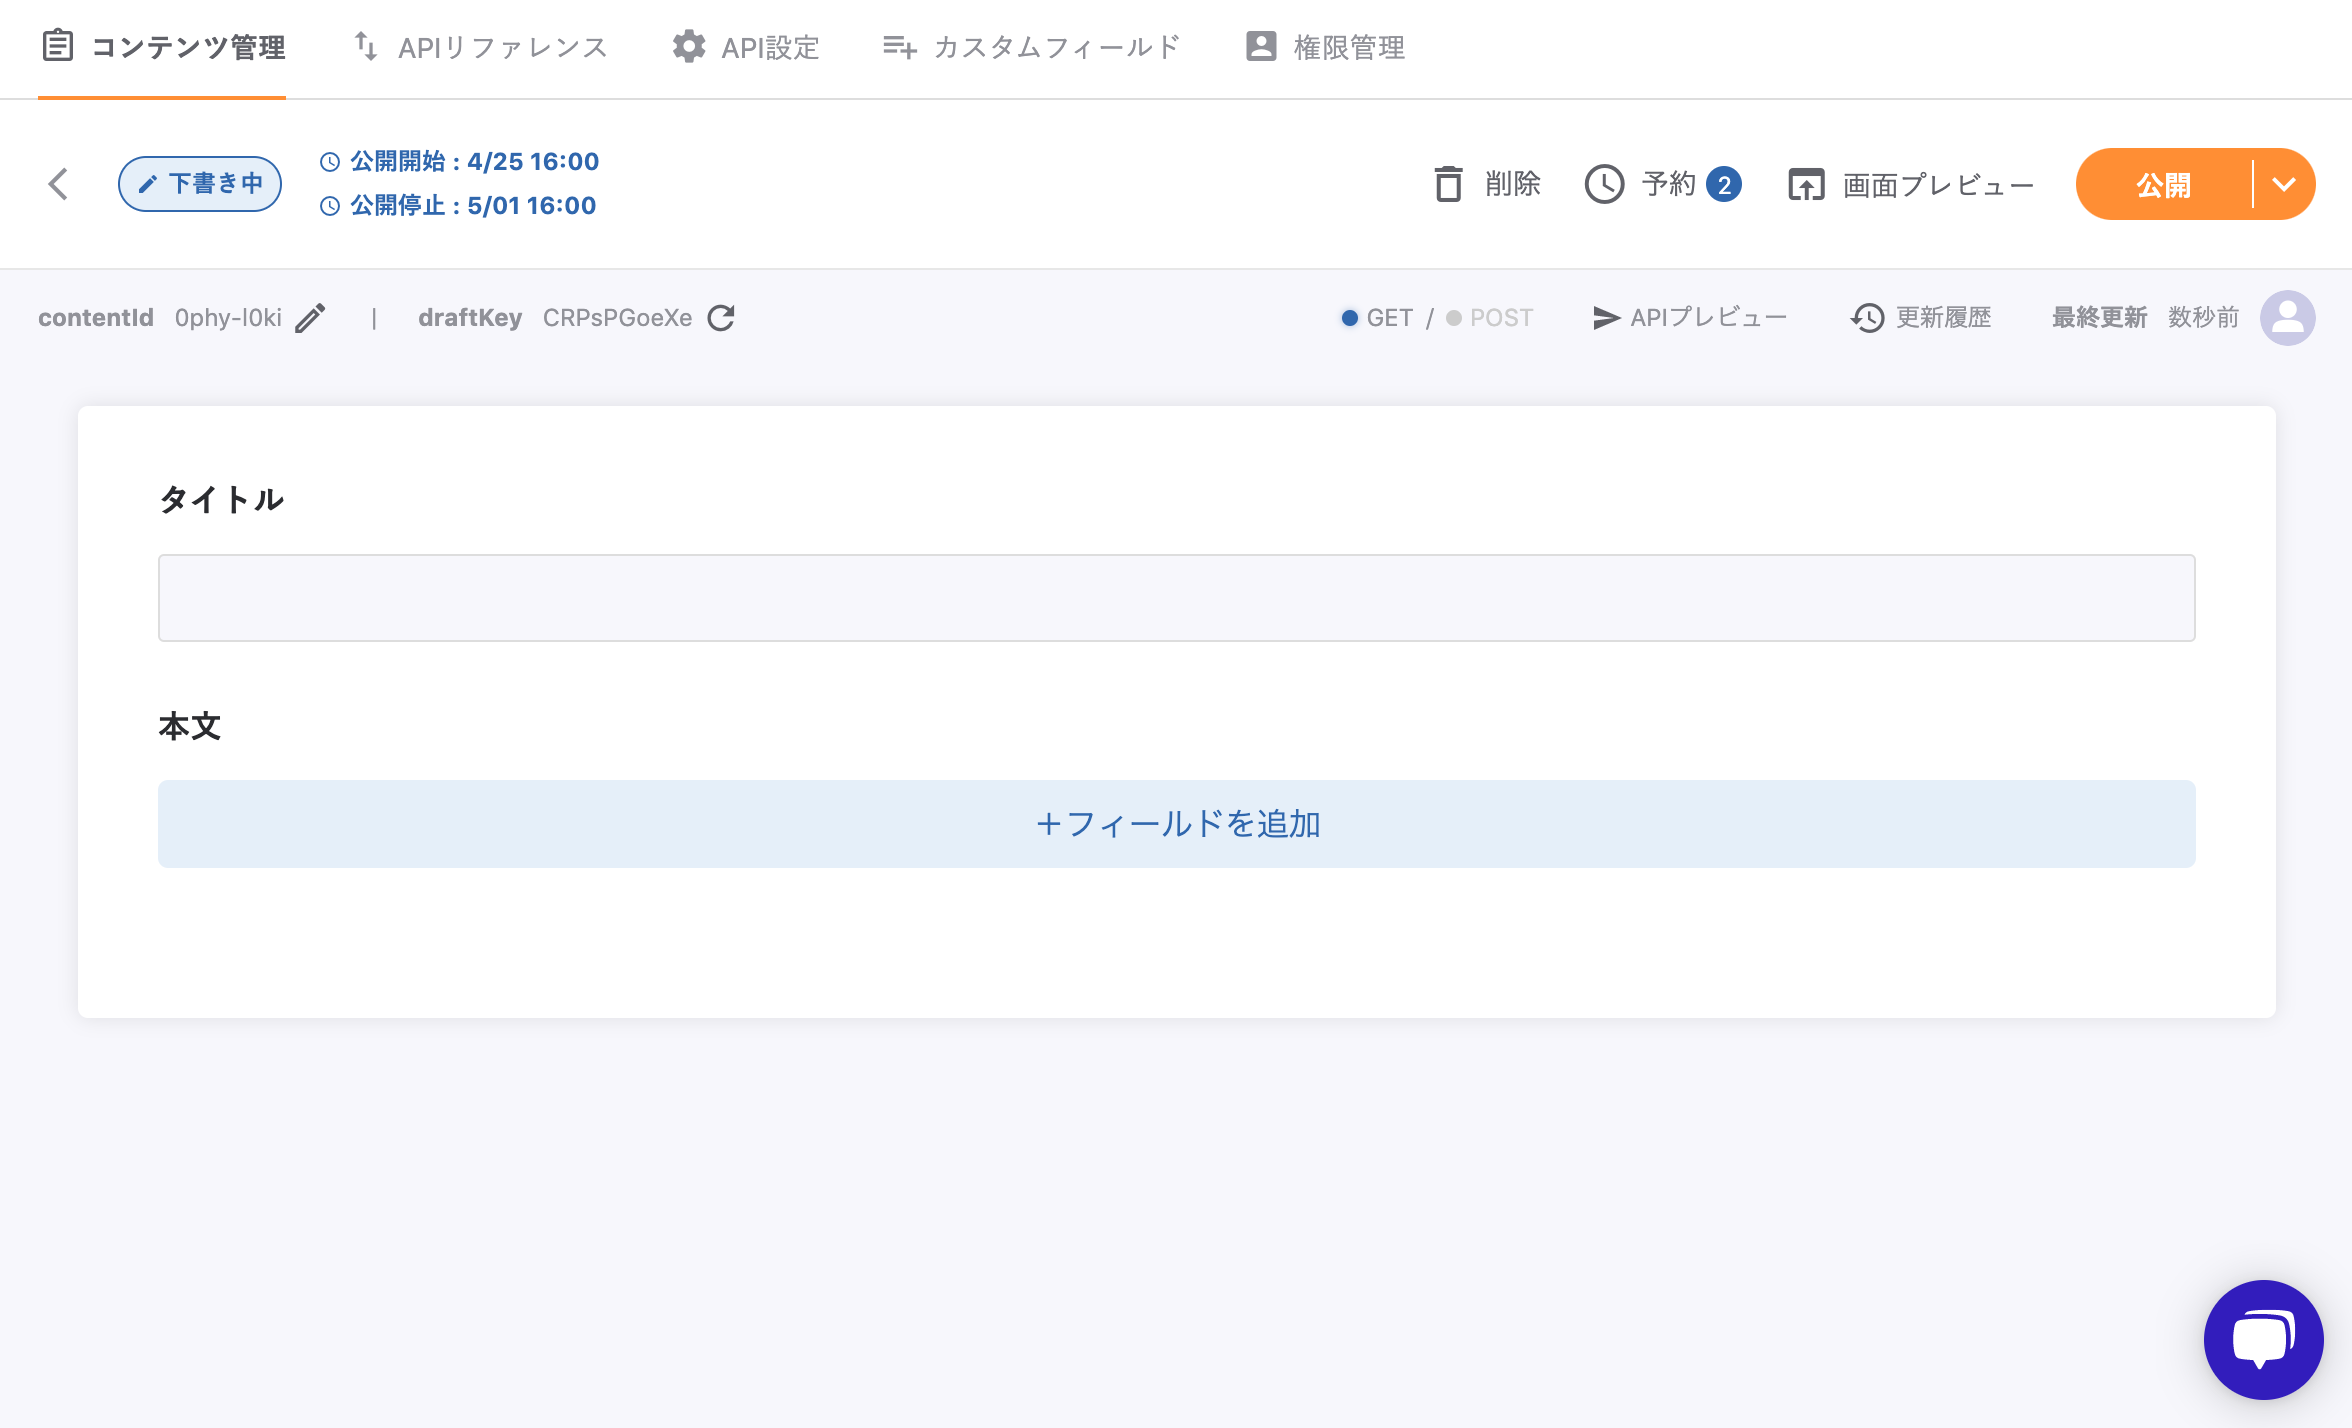This screenshot has height=1428, width=2352.
Task: Click into the タイトル input field
Action: click(x=1176, y=598)
